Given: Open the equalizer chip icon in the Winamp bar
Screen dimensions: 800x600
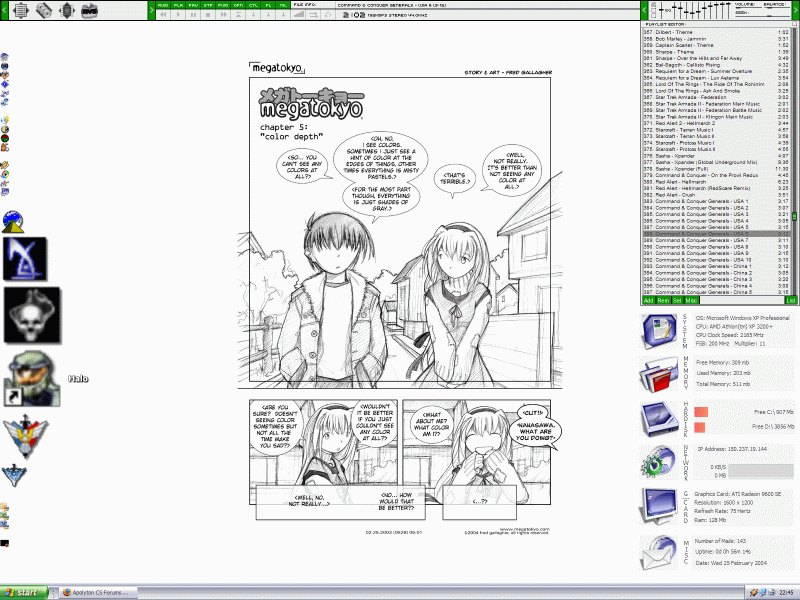Looking at the screenshot, I should [67, 10].
